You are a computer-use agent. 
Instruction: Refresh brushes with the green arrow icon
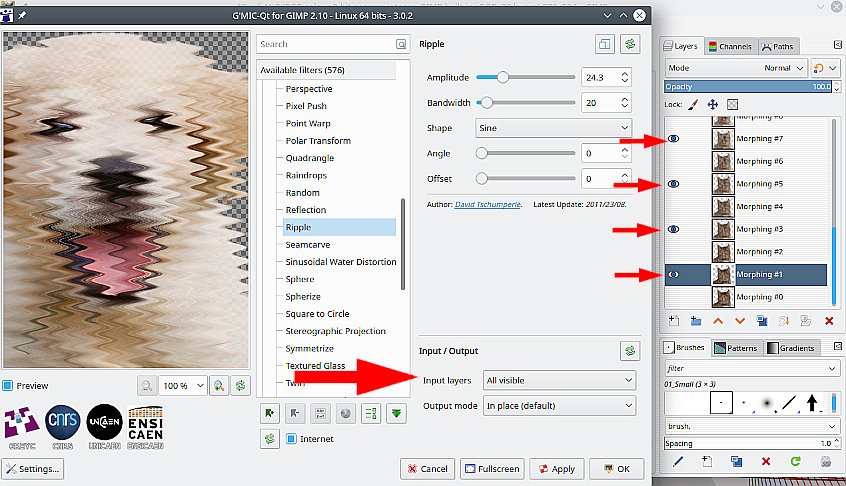(795, 461)
